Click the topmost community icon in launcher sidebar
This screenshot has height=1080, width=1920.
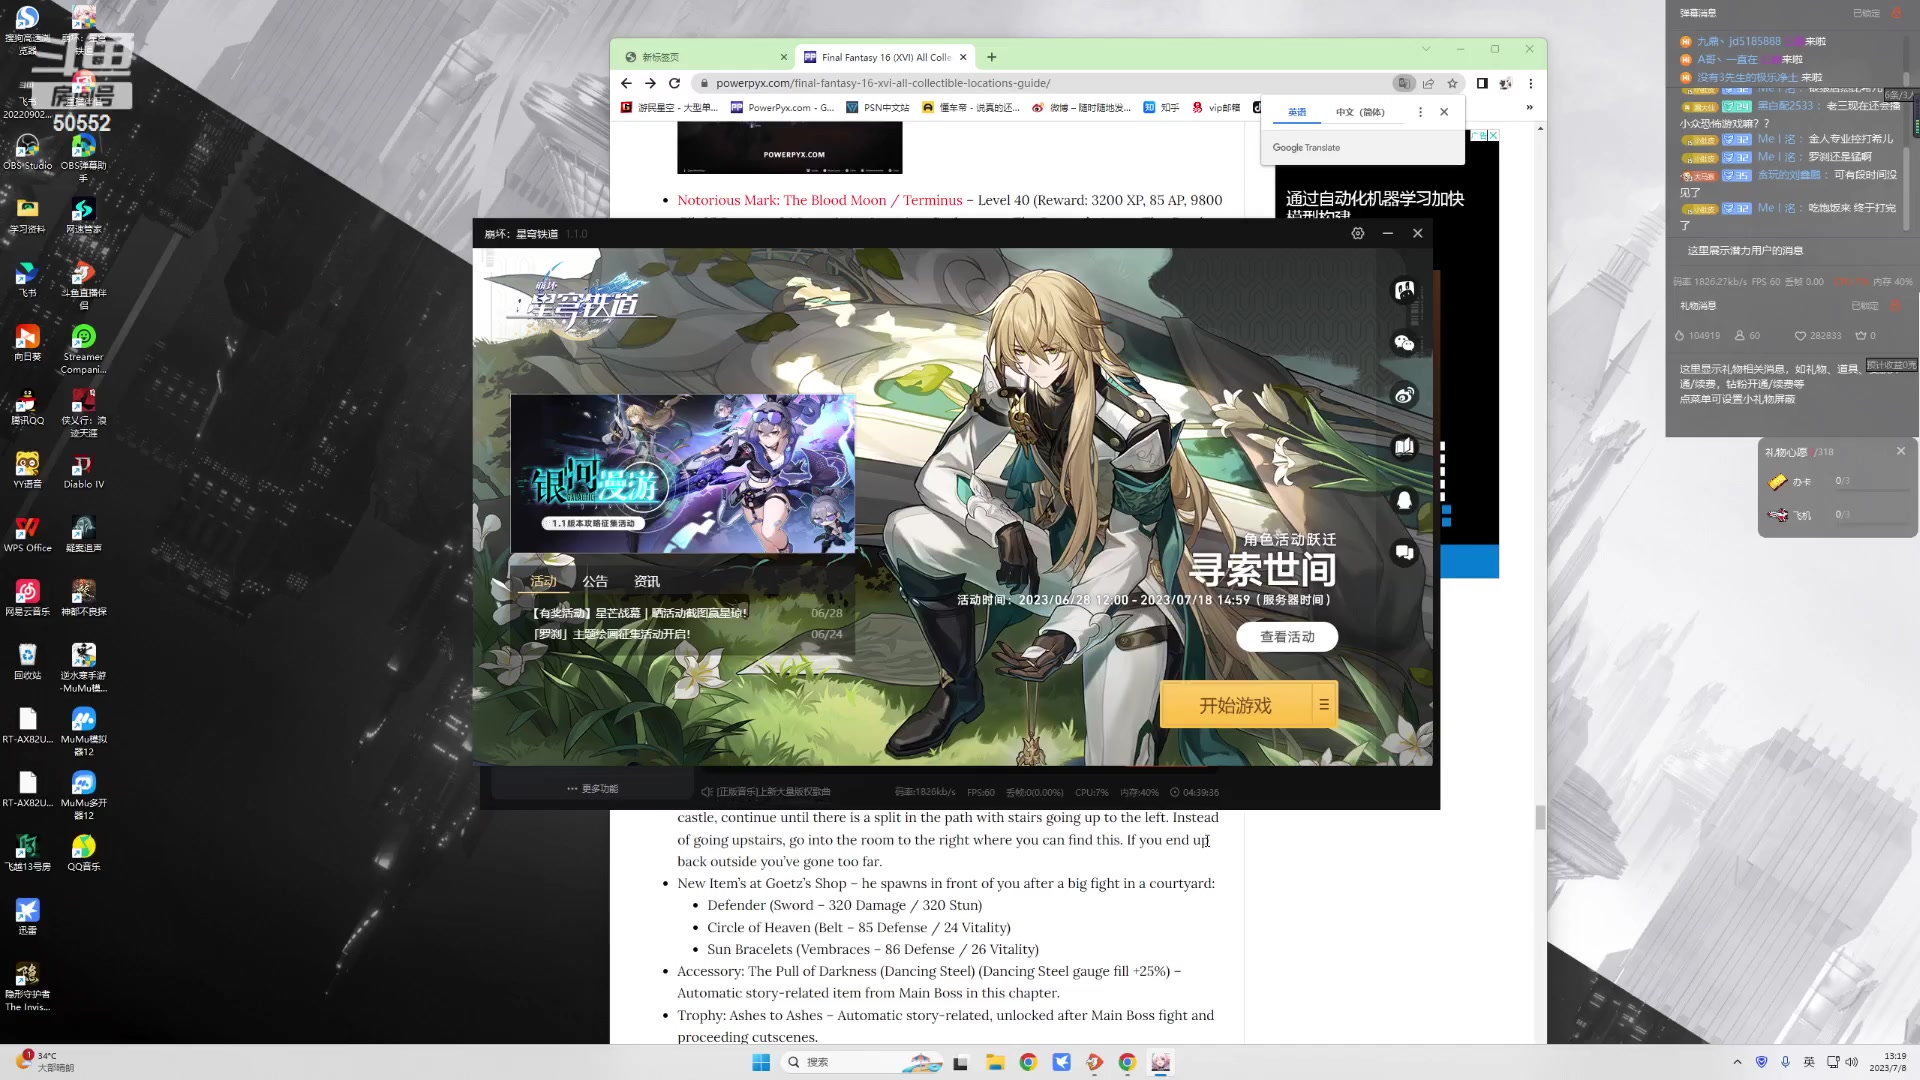click(x=1404, y=290)
